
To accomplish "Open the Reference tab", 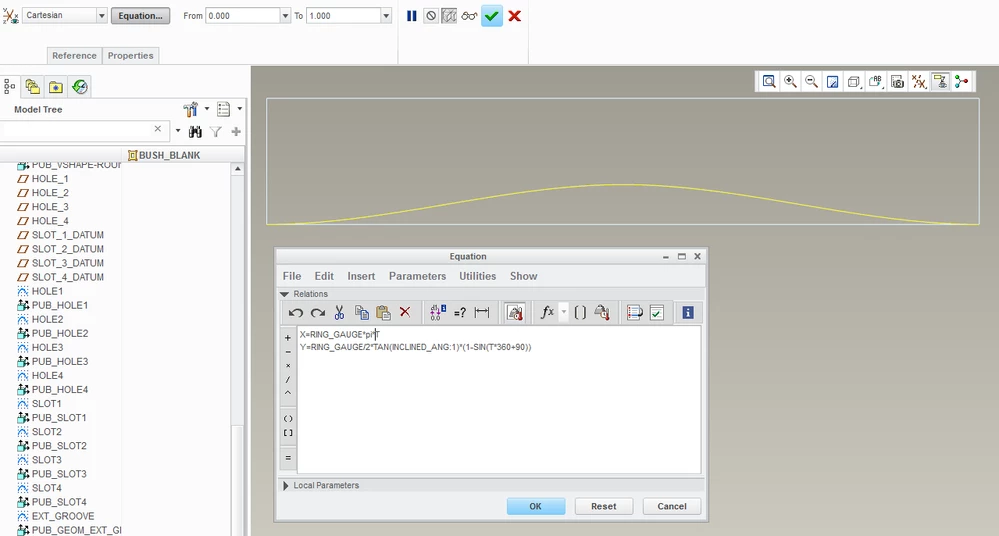I will (75, 55).
